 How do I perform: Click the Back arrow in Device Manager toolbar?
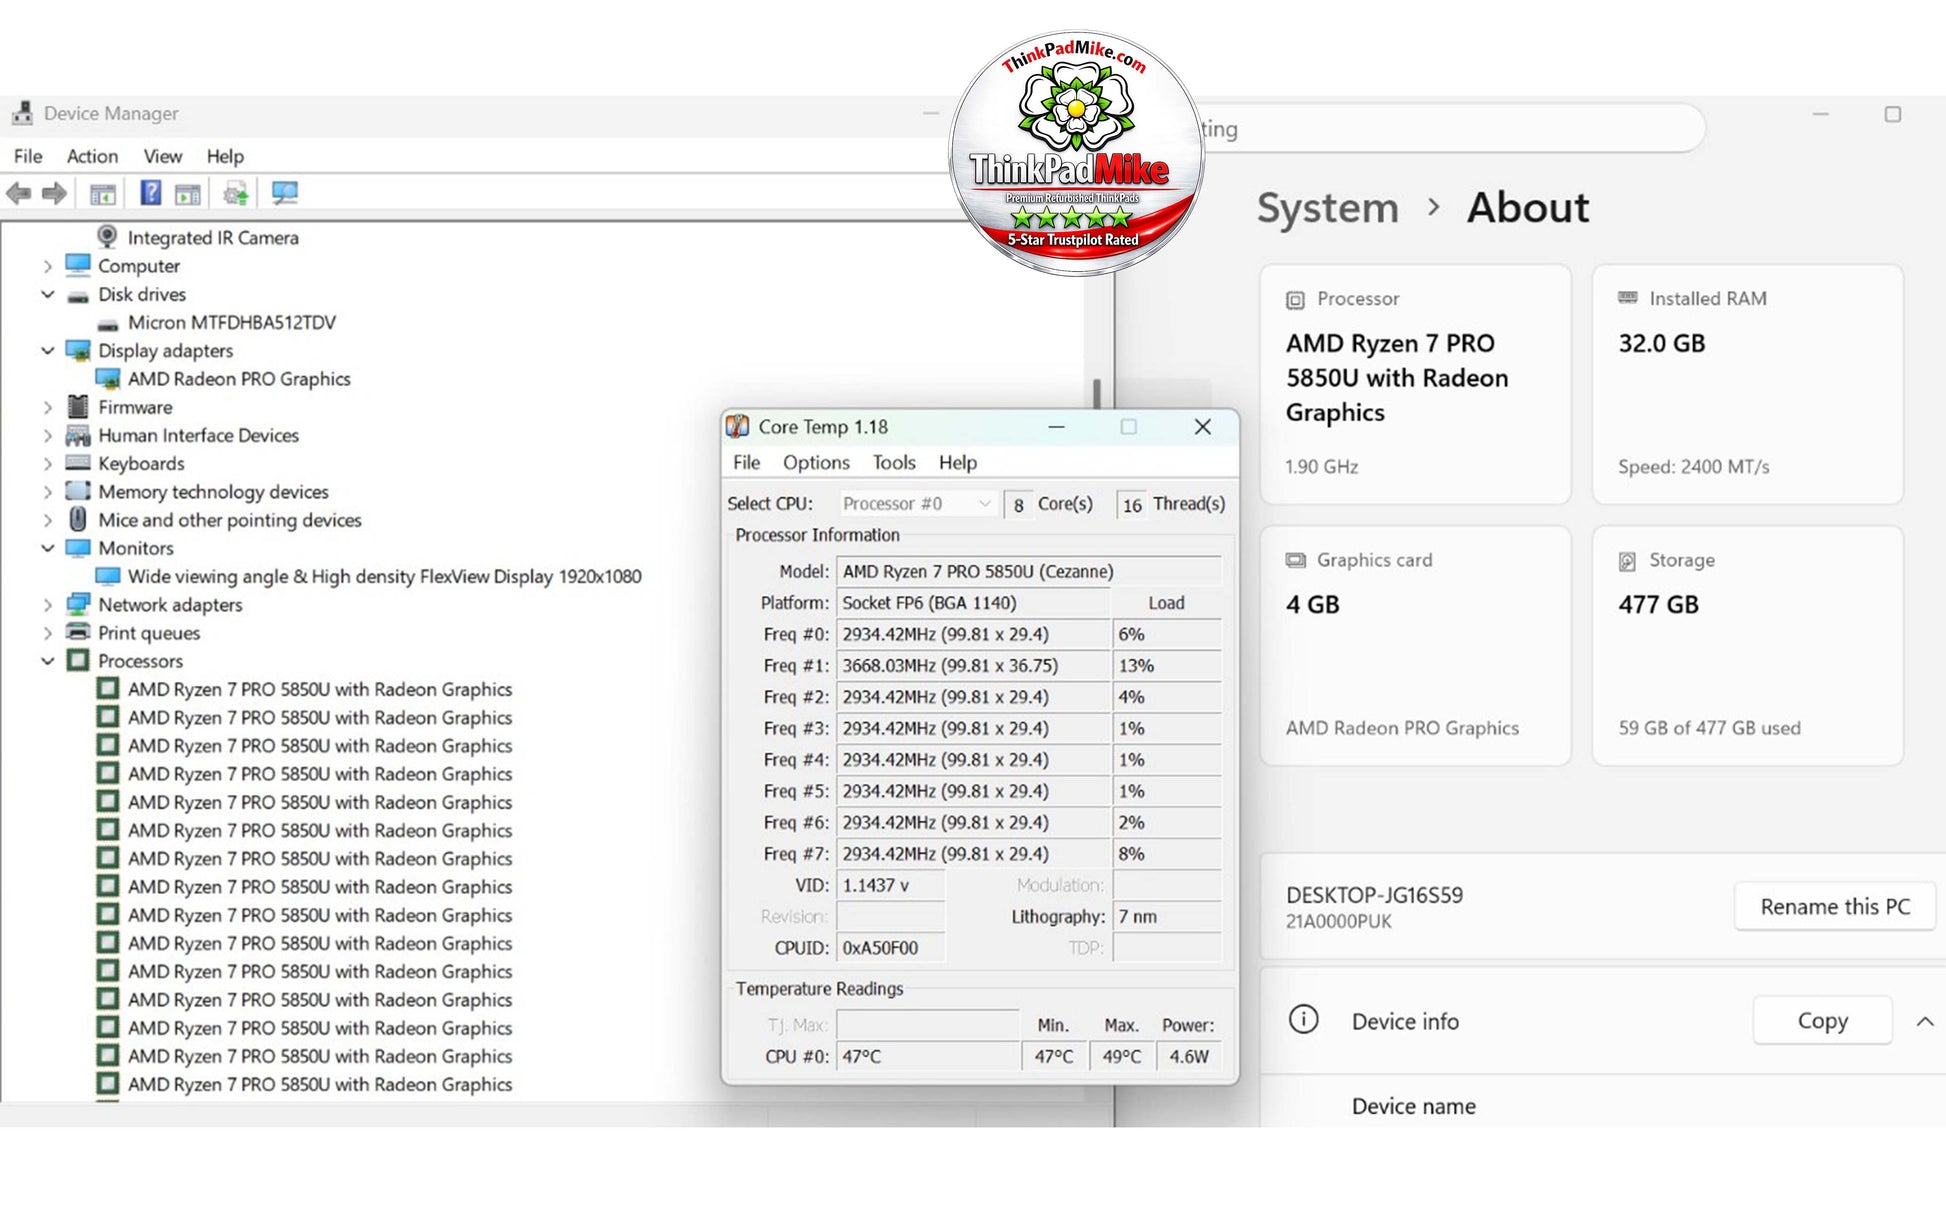point(18,194)
